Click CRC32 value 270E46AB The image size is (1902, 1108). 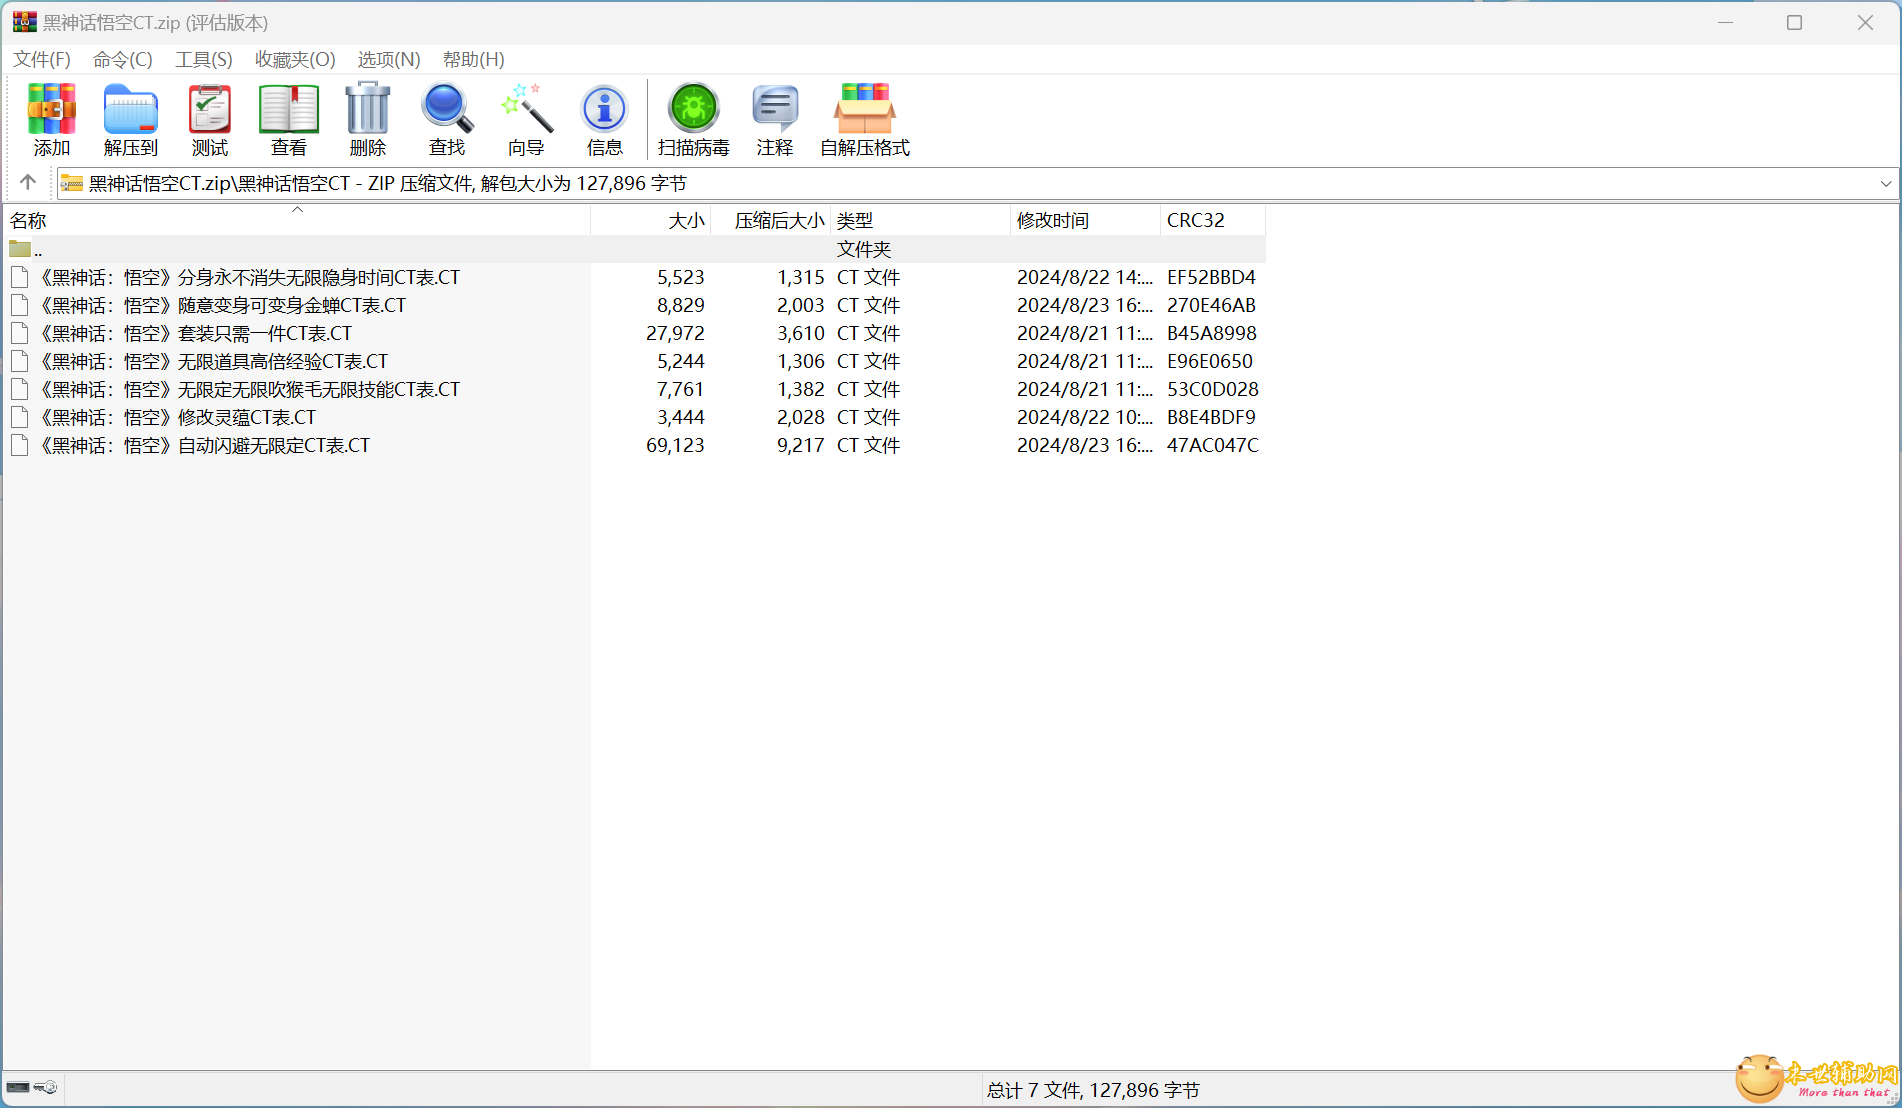click(x=1211, y=305)
